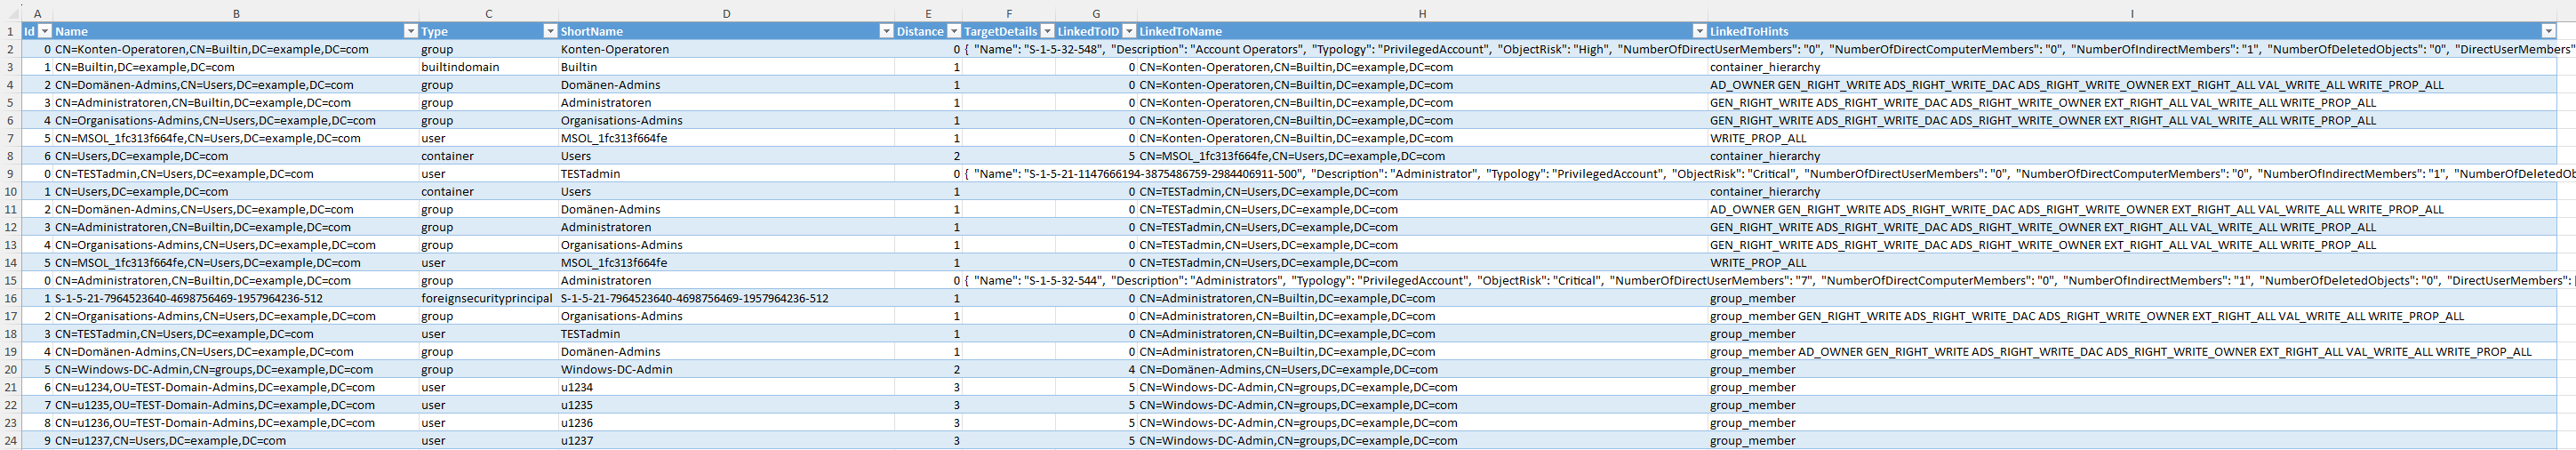The width and height of the screenshot is (2576, 450).
Task: Select column D header
Action: pyautogui.click(x=726, y=14)
